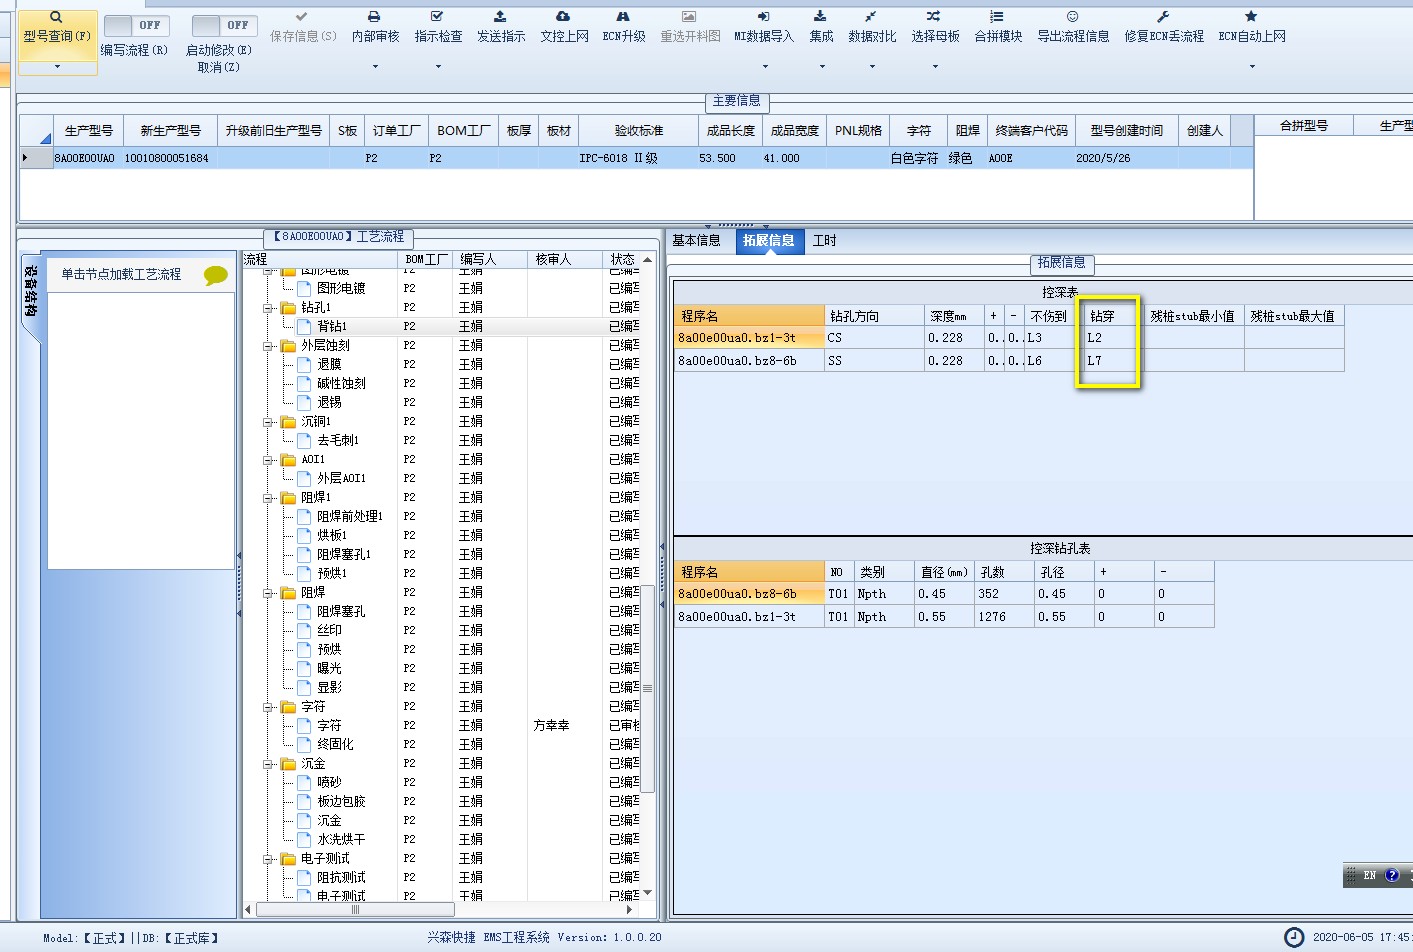The image size is (1413, 952).
Task: Switch to the 拓展信息 tab
Action: pos(769,241)
